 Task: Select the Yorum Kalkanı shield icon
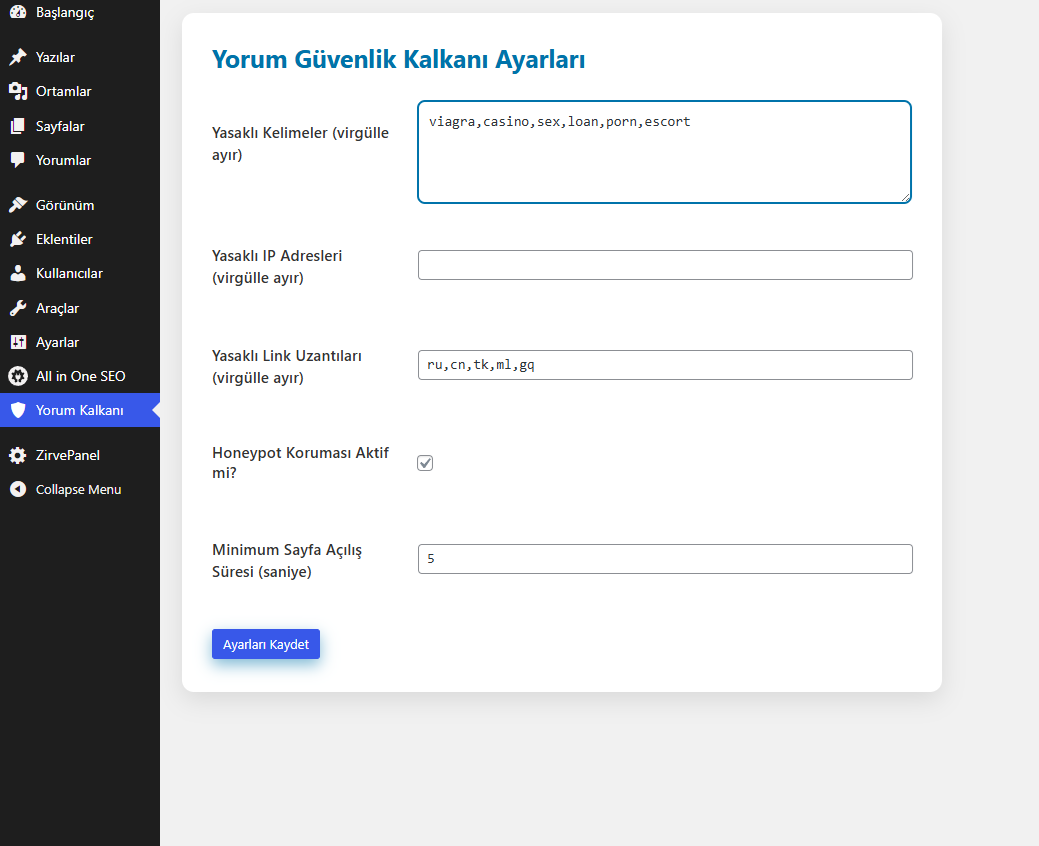[x=17, y=410]
